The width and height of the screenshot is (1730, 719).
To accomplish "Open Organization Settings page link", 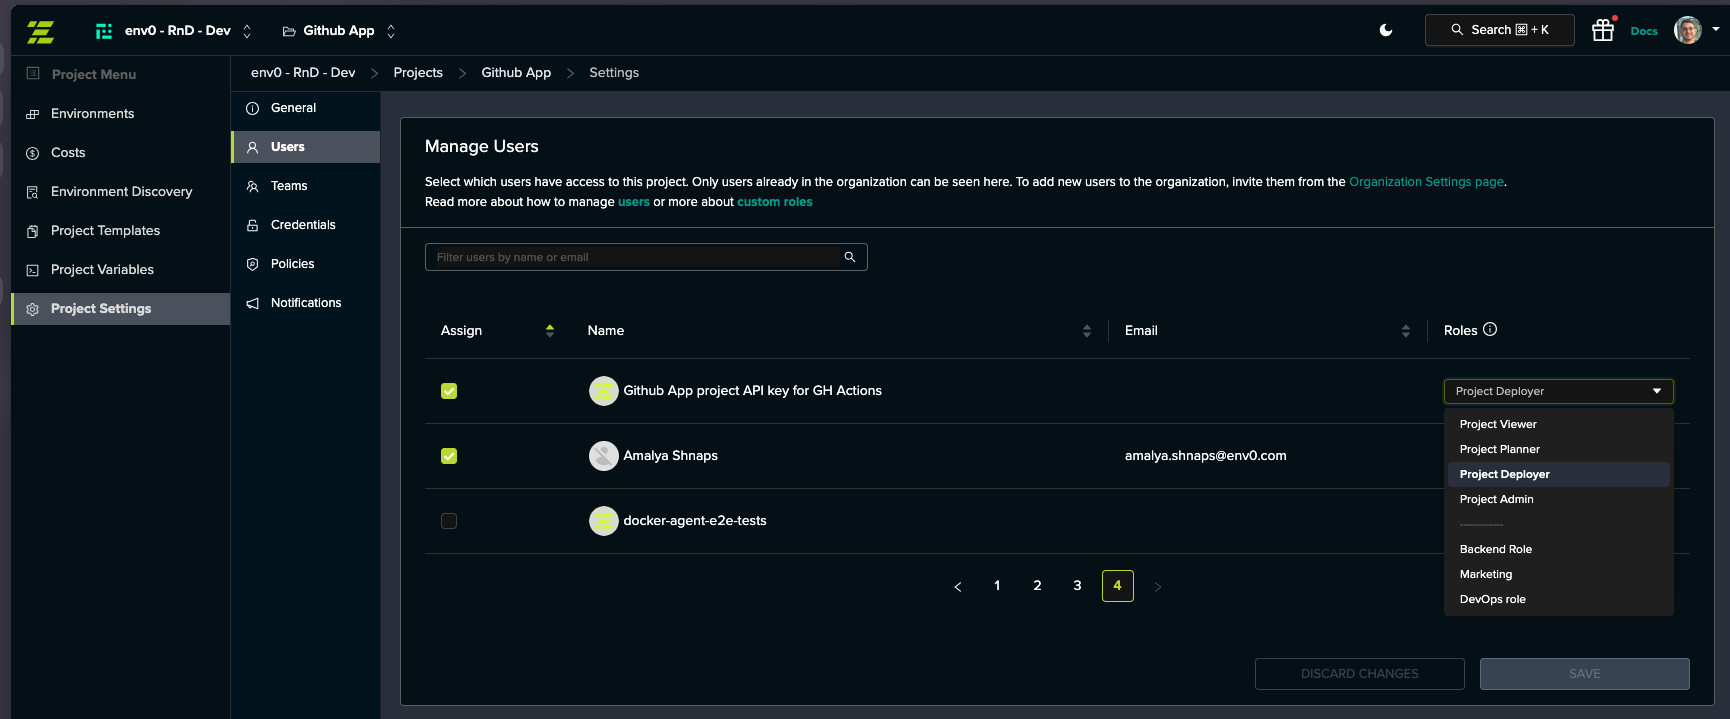I will tap(1426, 182).
